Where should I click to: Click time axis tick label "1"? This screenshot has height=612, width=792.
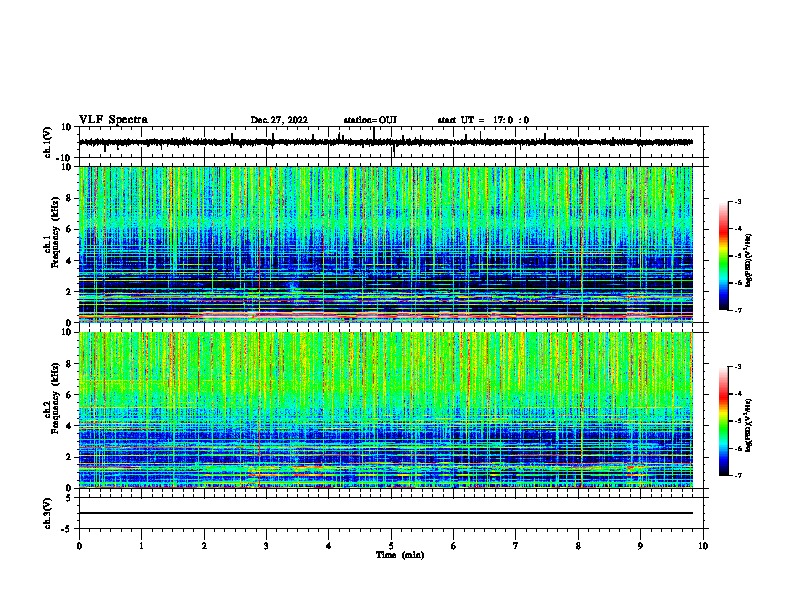pyautogui.click(x=141, y=546)
